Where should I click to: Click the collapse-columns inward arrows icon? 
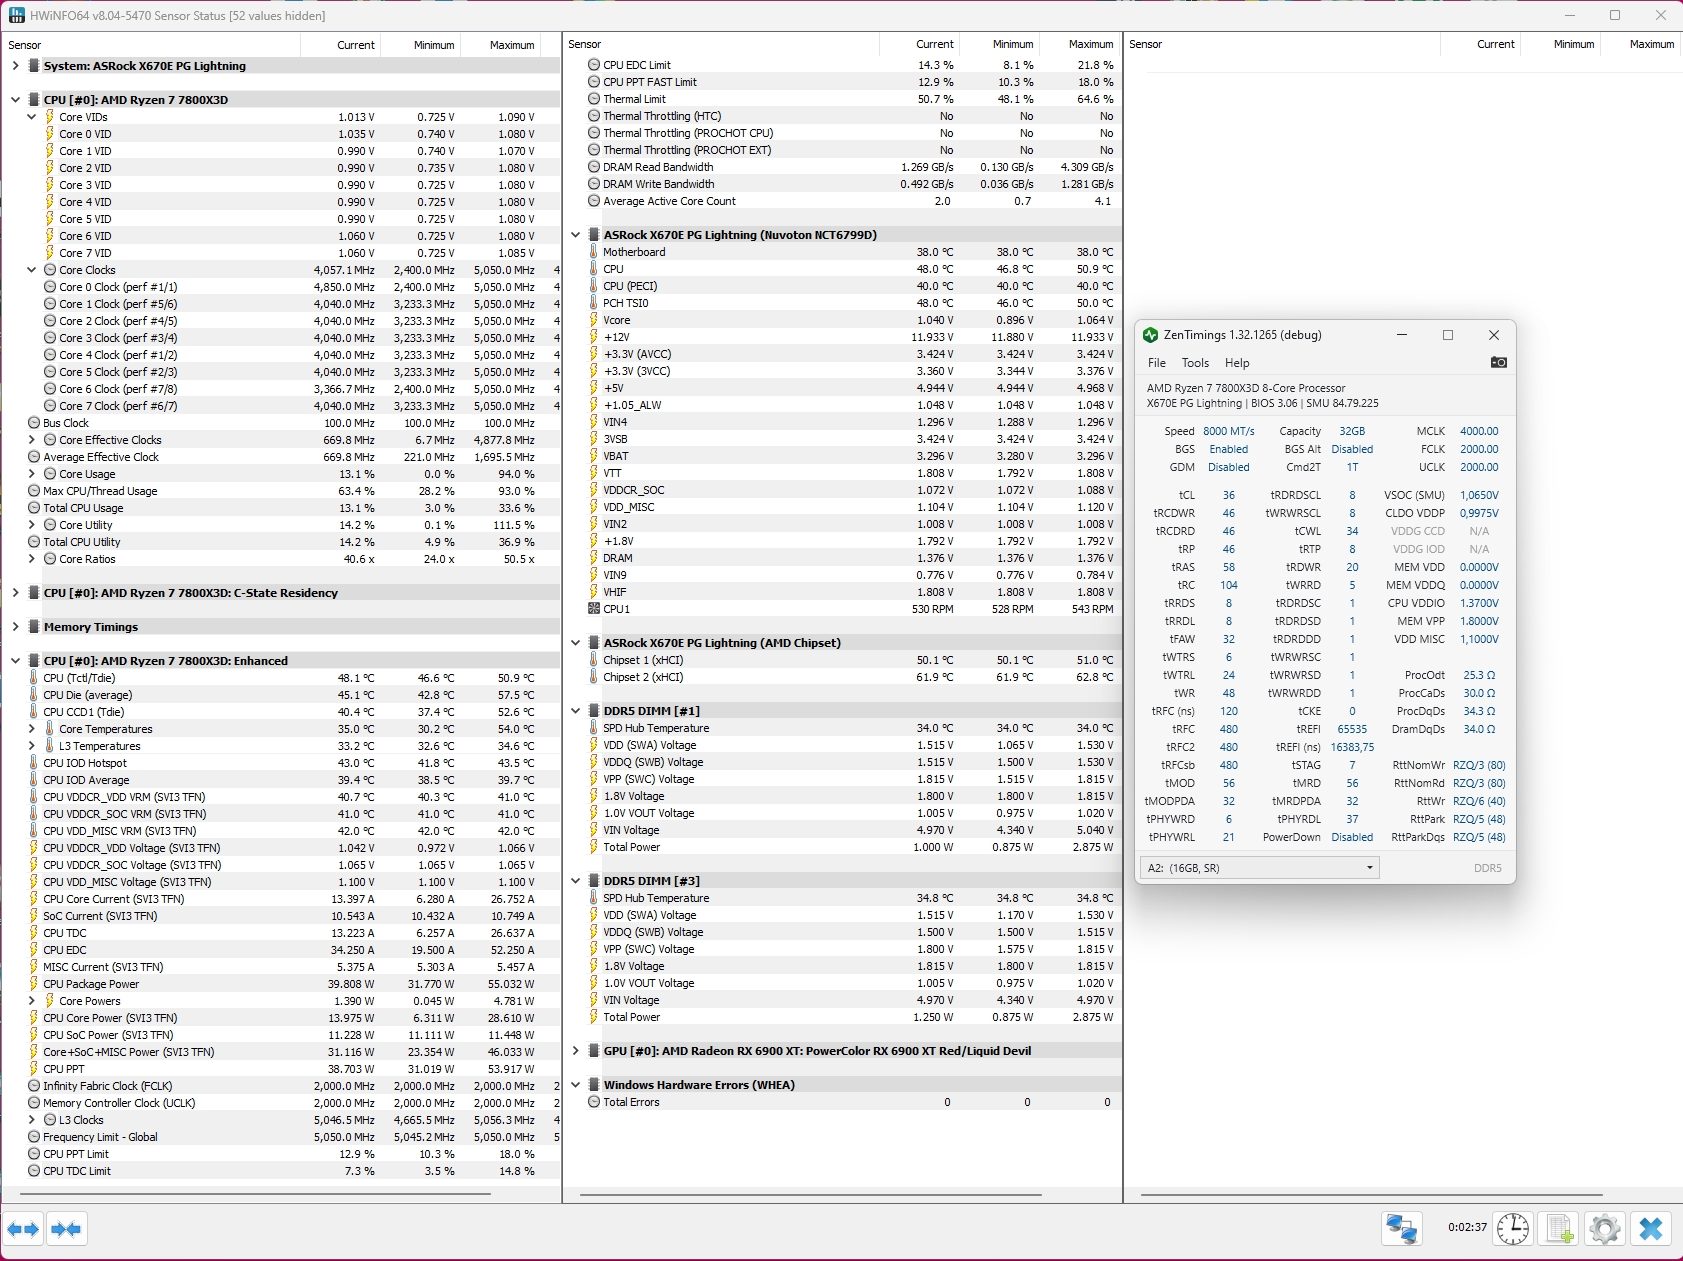66,1229
